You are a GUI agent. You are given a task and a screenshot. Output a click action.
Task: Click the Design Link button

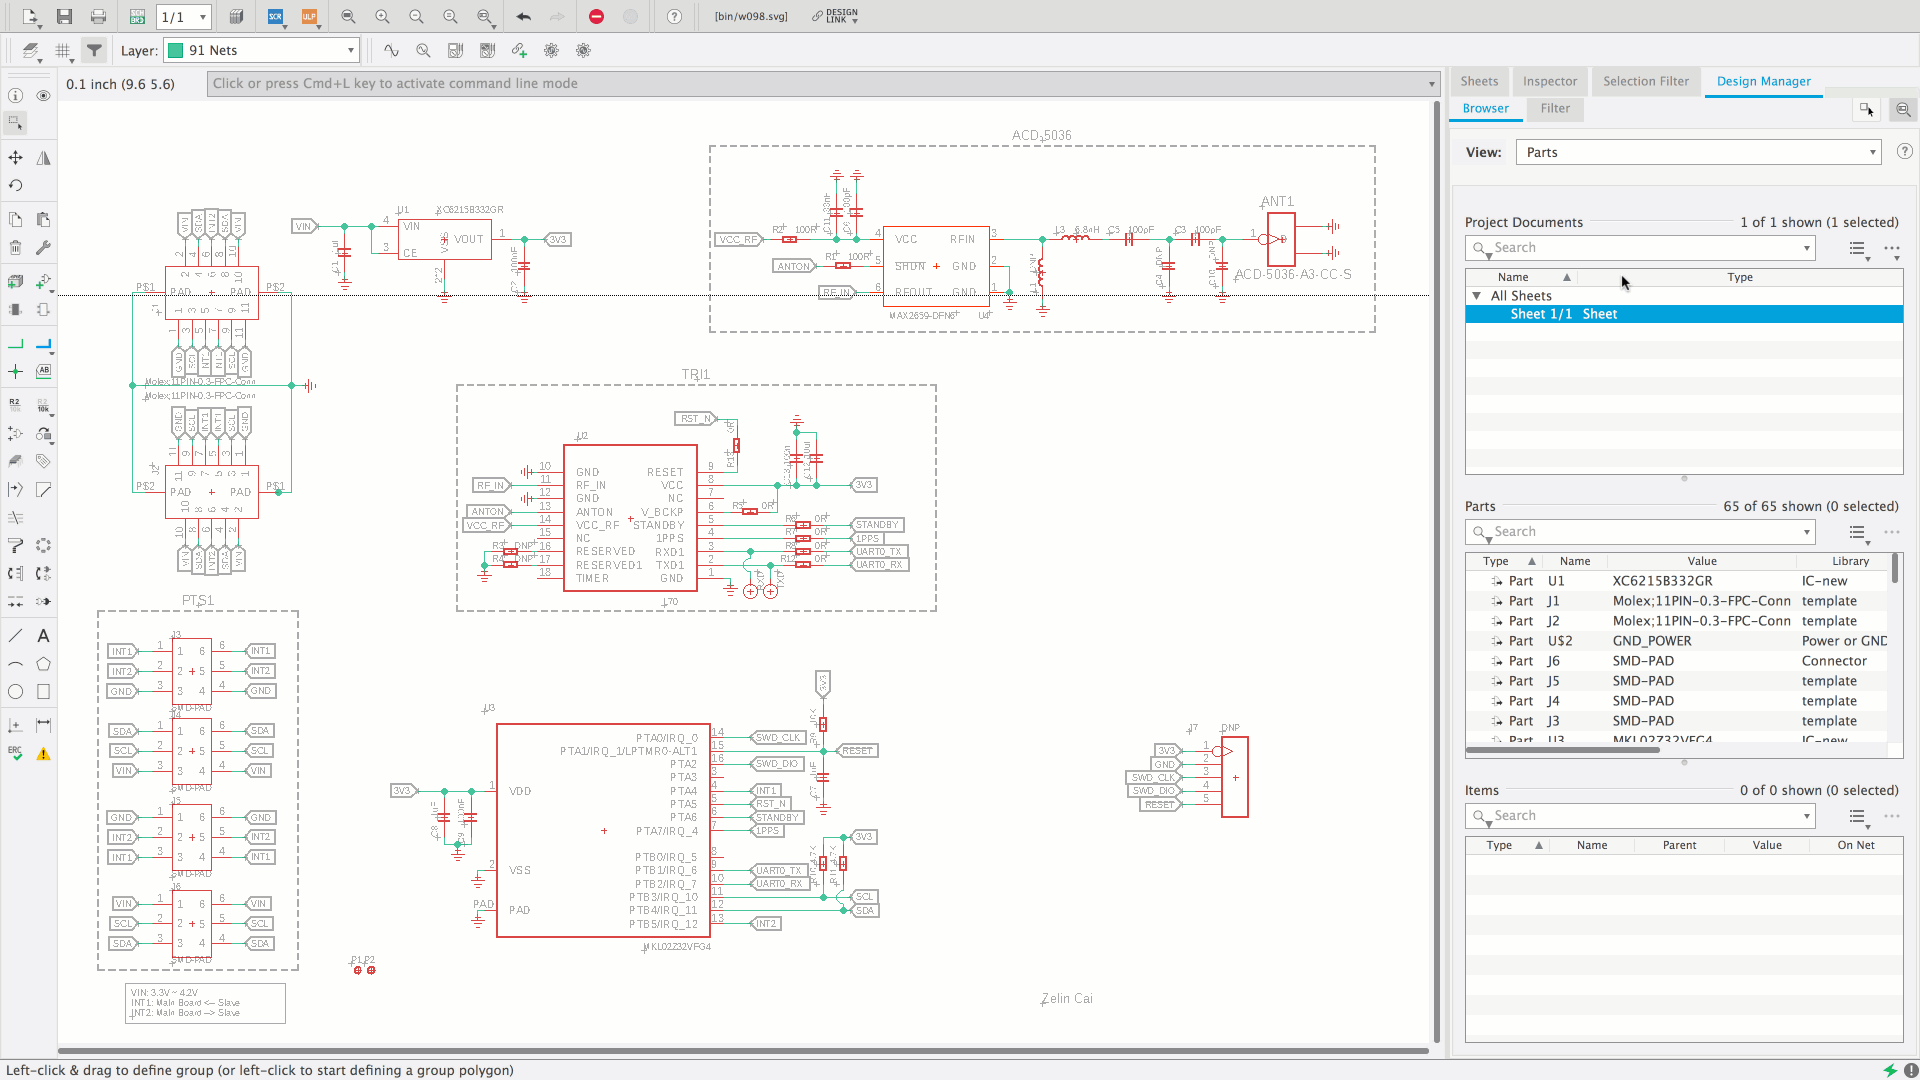point(835,16)
